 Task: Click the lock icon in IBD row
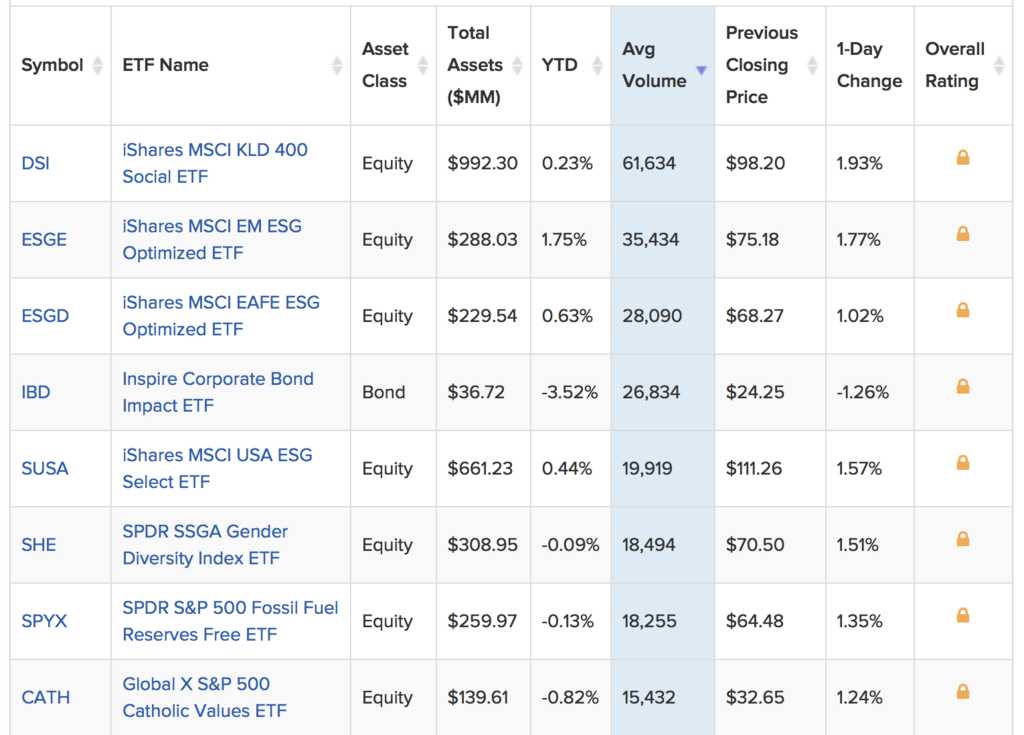(963, 387)
